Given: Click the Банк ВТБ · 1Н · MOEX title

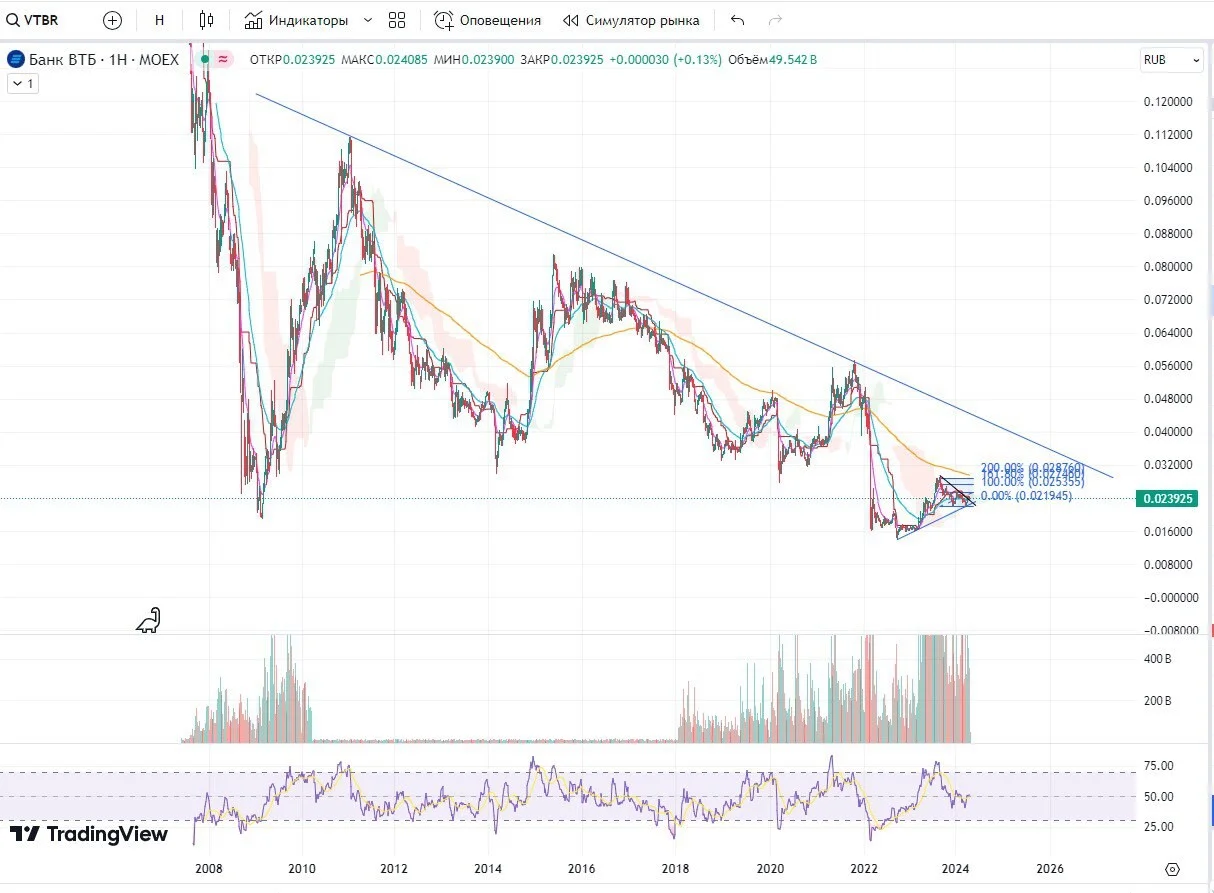Looking at the screenshot, I should (x=104, y=60).
